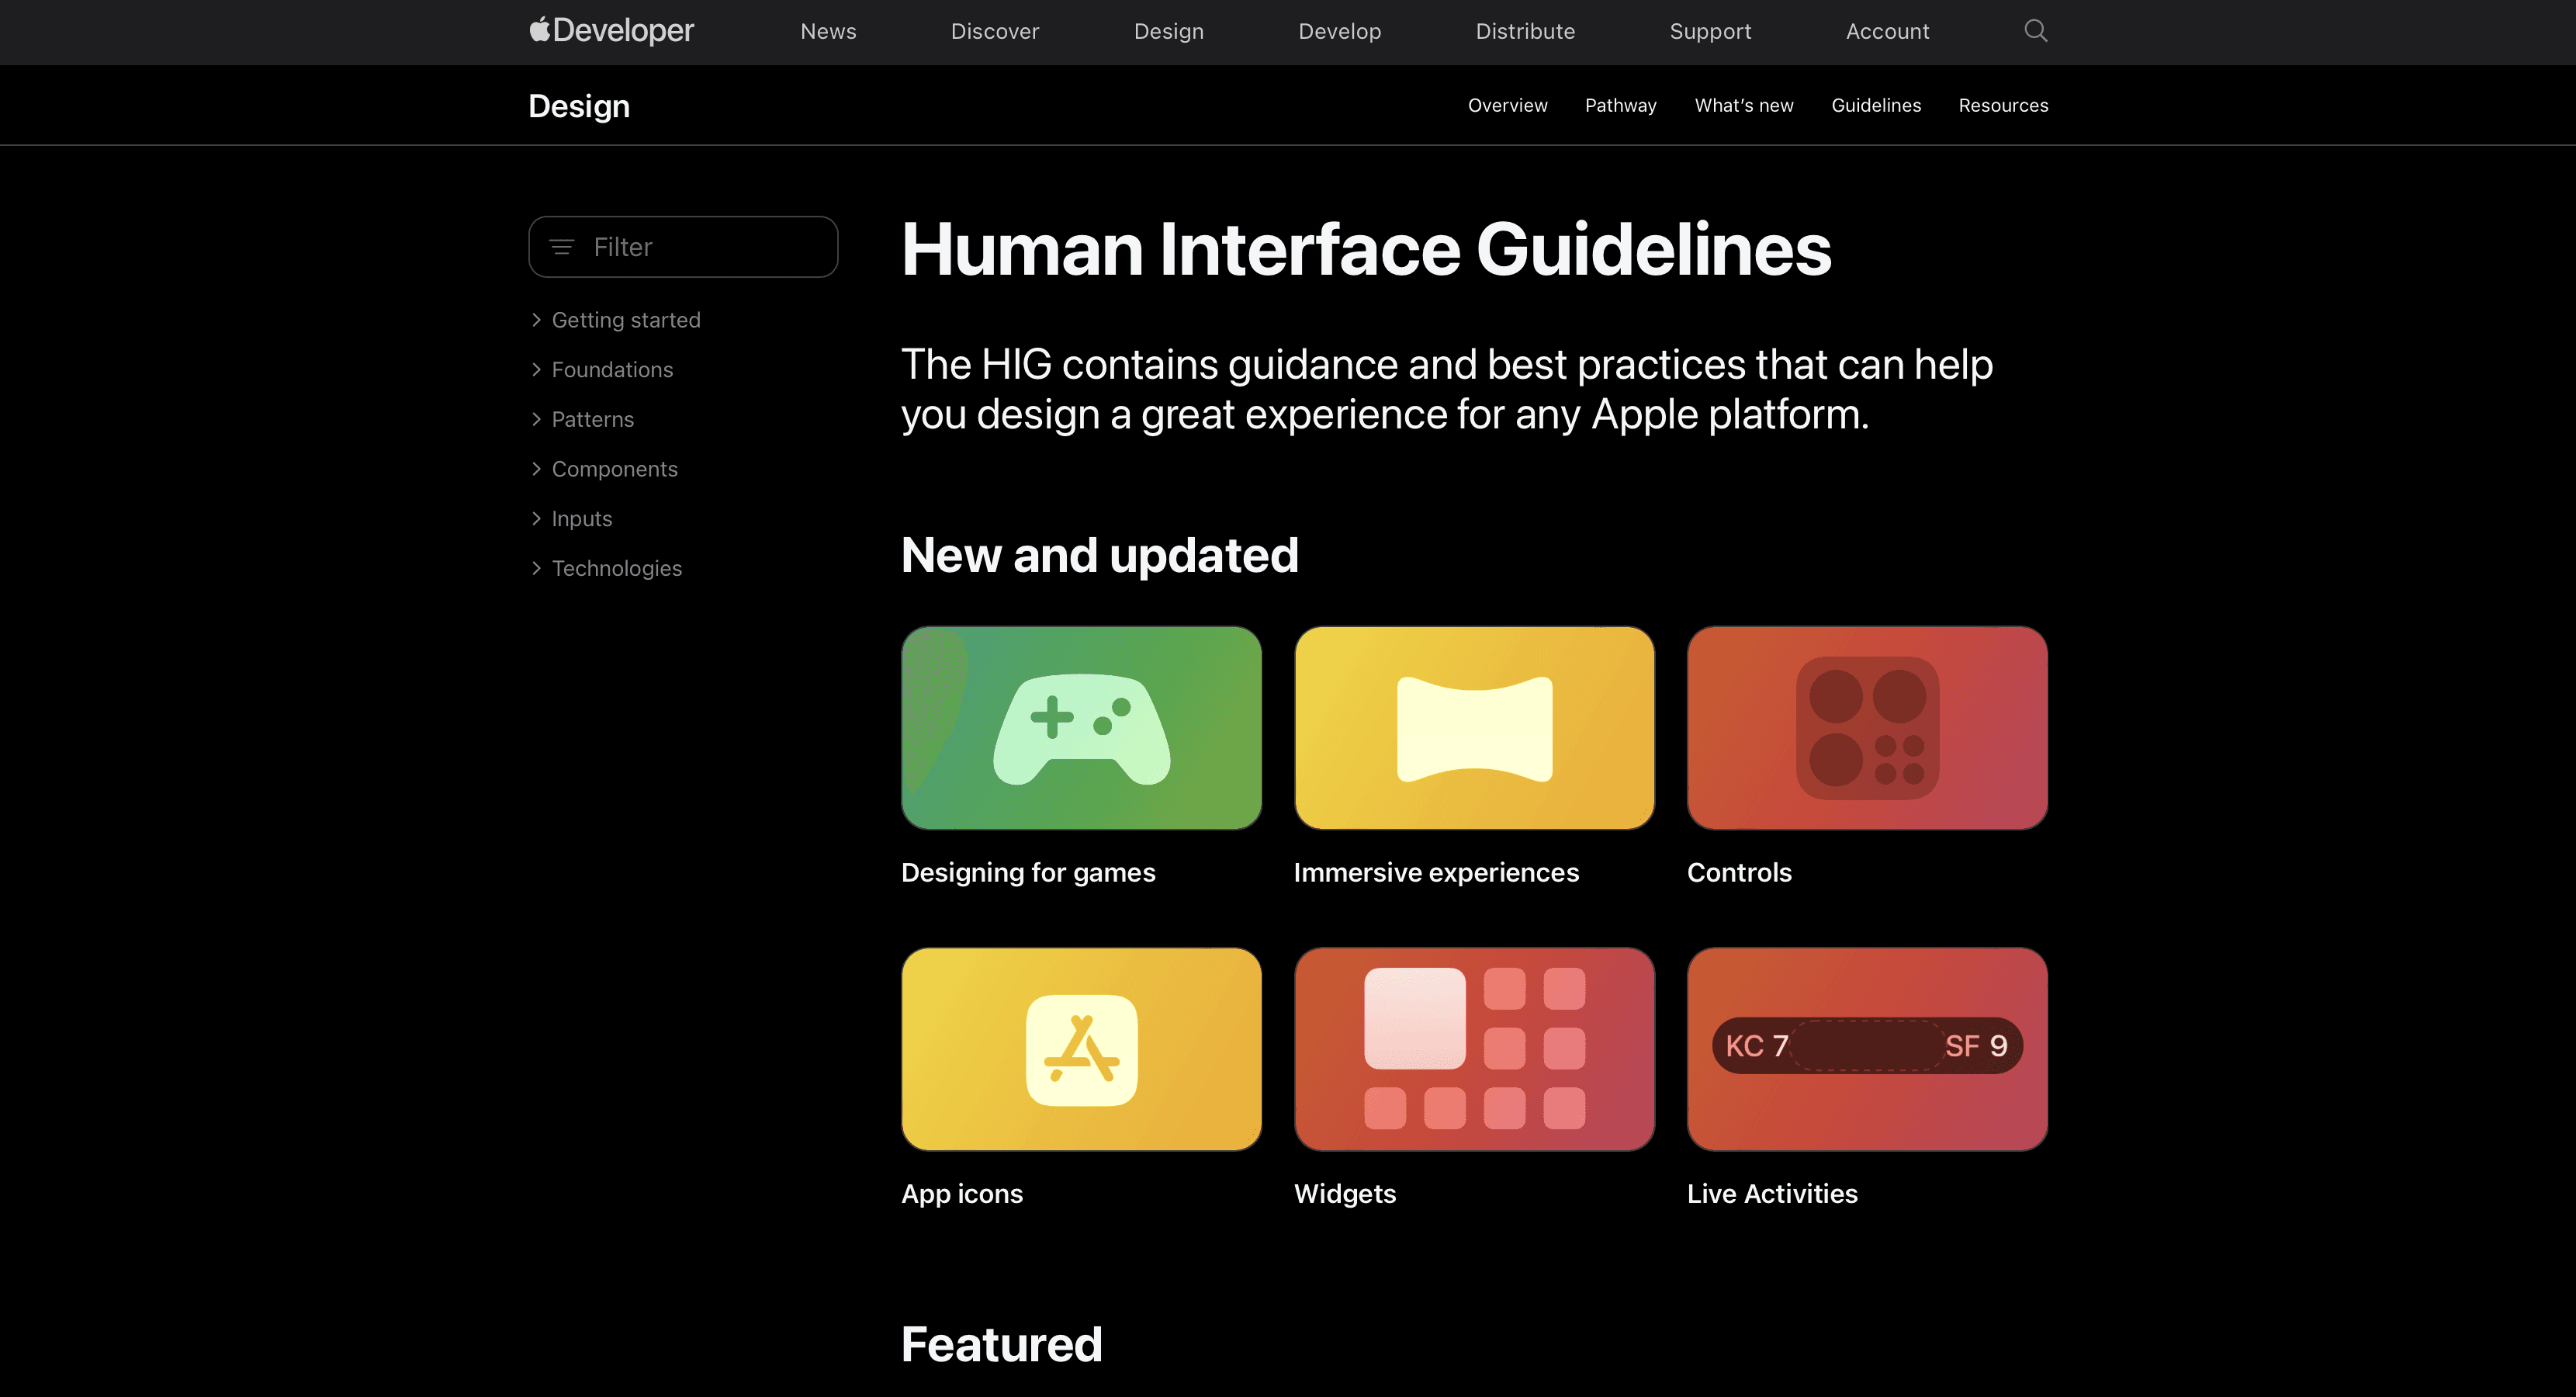Open the Live Activities scoreboard tile
Screen dimensions: 2576x1397
coord(1867,1049)
